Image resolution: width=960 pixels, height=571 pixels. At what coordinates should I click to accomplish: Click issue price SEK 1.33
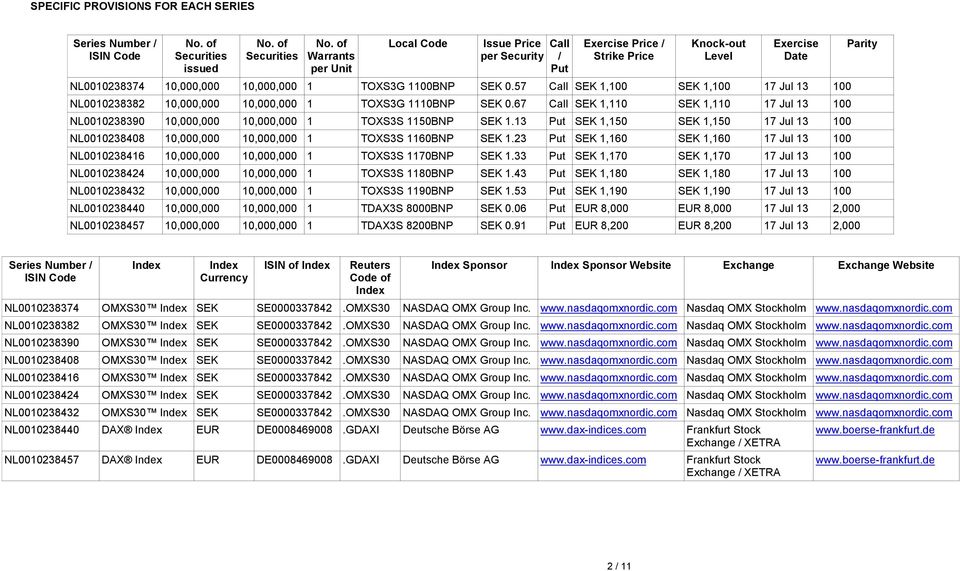pos(503,156)
